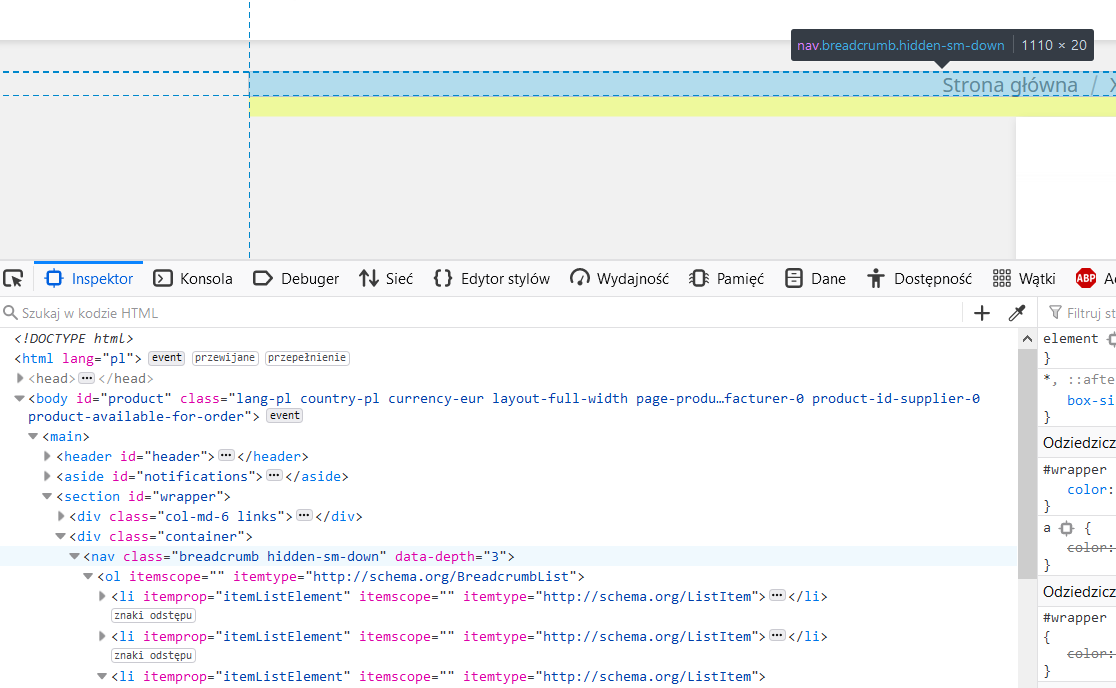Switch to the Pamięć tab
Viewport: 1116px width, 688px height.
click(727, 278)
